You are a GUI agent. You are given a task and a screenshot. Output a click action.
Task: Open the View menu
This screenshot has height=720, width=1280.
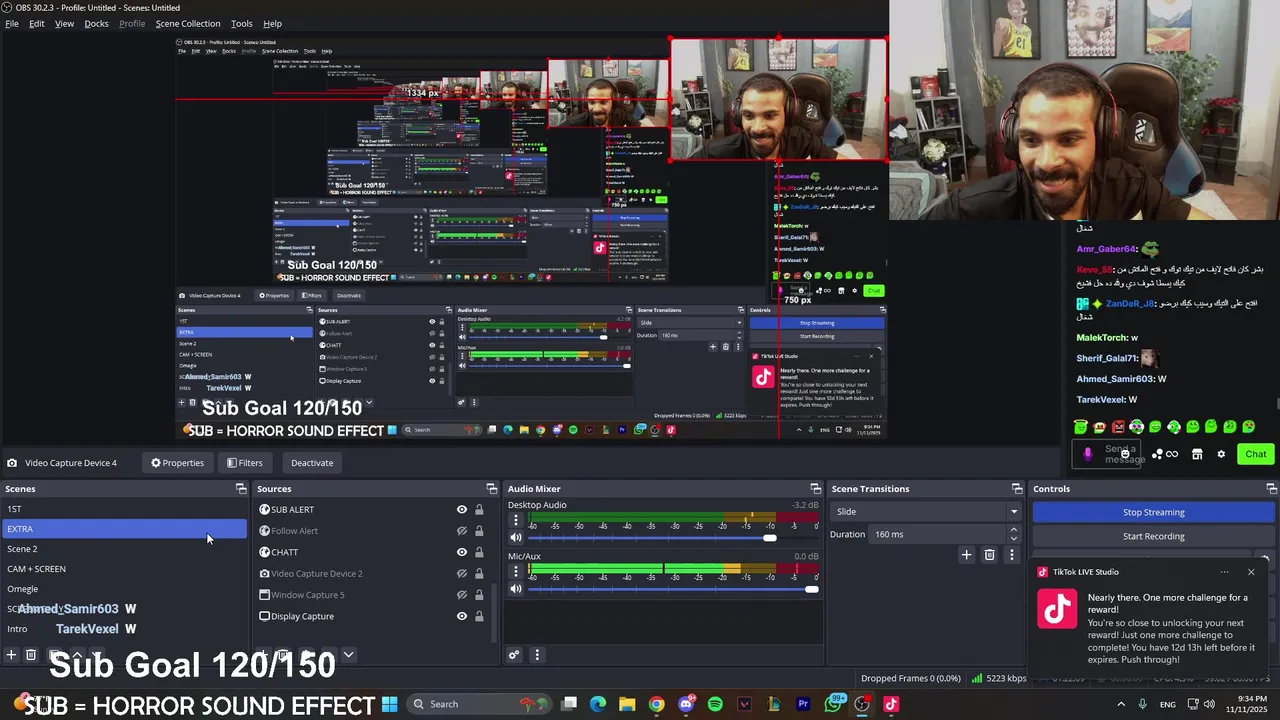(x=64, y=23)
